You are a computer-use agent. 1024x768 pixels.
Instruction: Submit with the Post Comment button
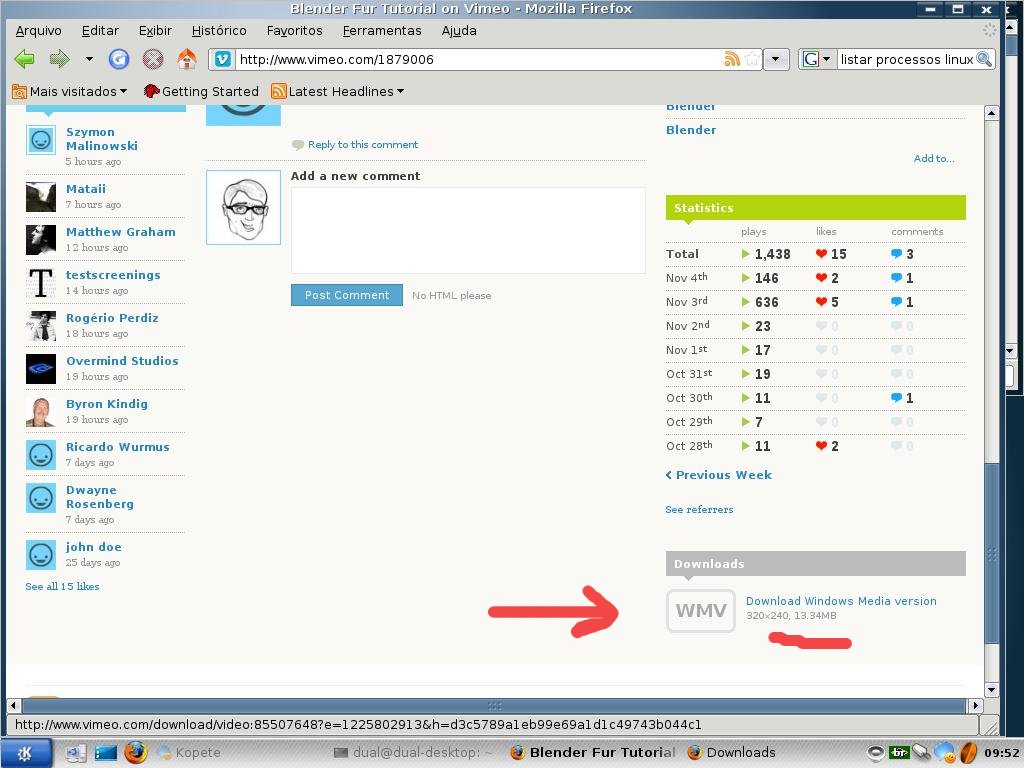[x=347, y=295]
